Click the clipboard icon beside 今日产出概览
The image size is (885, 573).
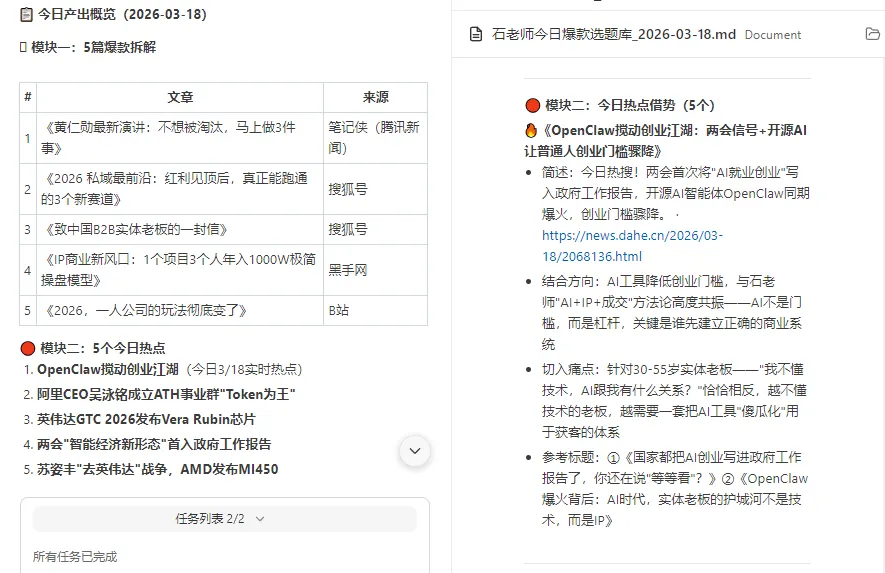click(26, 14)
